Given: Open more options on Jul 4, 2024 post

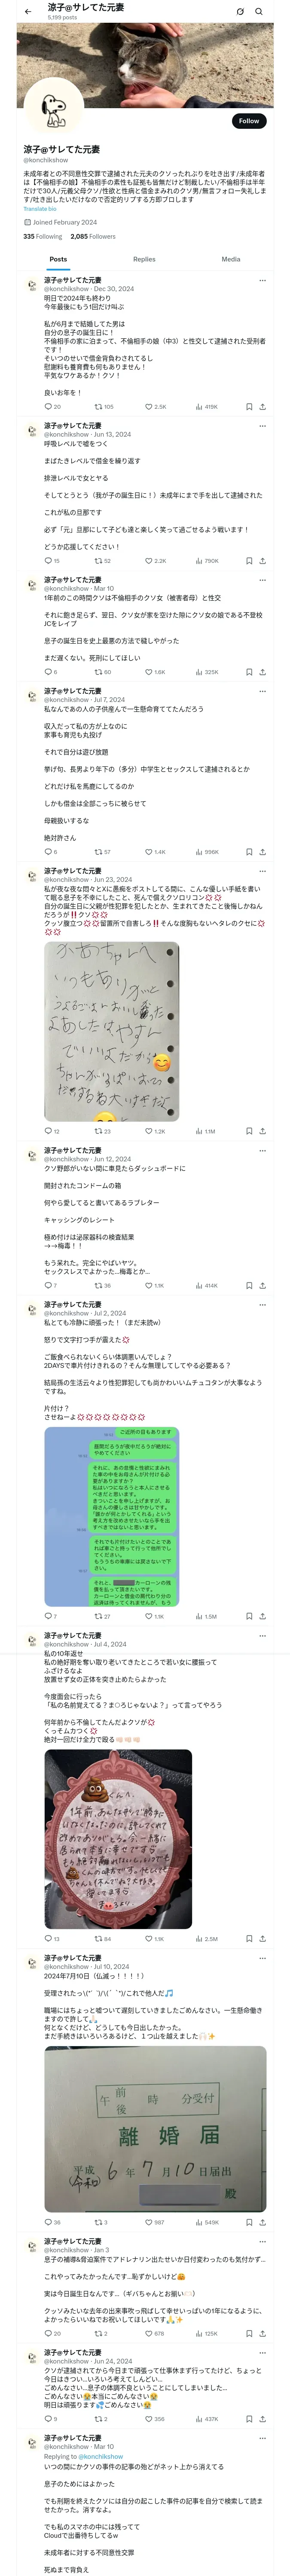Looking at the screenshot, I should 262,1636.
